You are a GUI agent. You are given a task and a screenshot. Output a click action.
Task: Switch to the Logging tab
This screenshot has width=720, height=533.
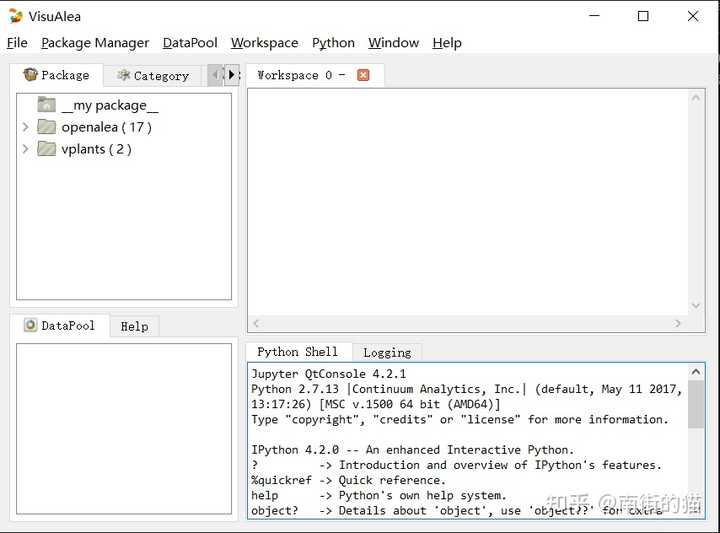(x=387, y=352)
